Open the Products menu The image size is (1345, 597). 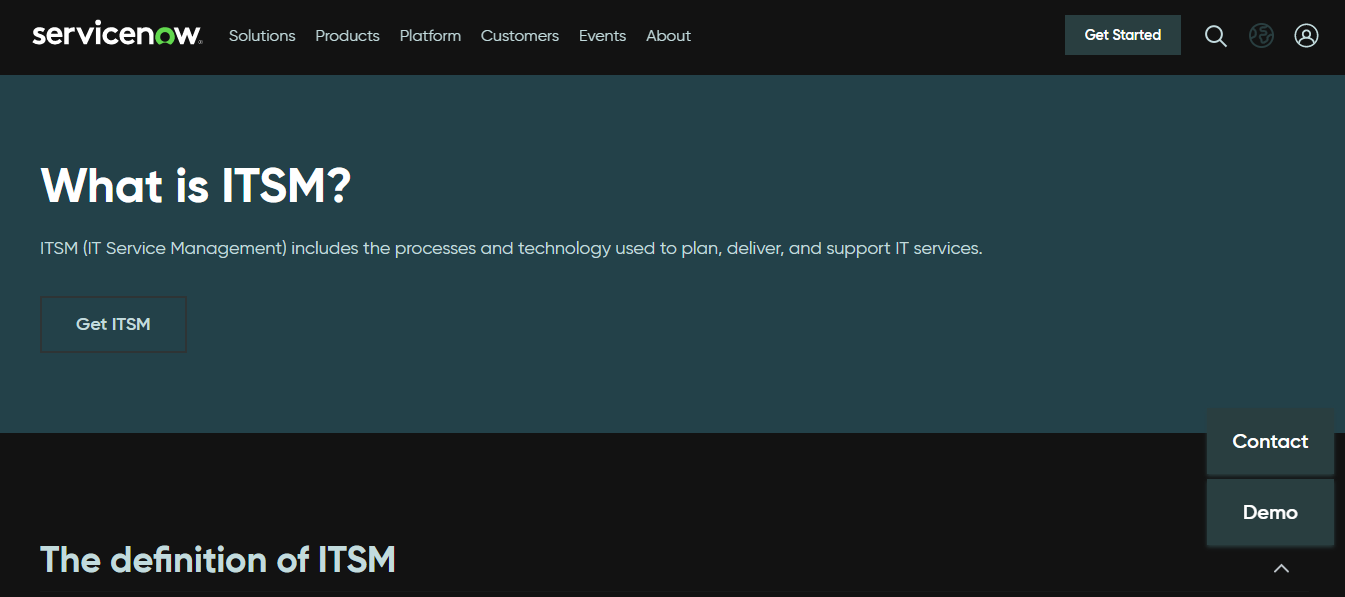(347, 36)
